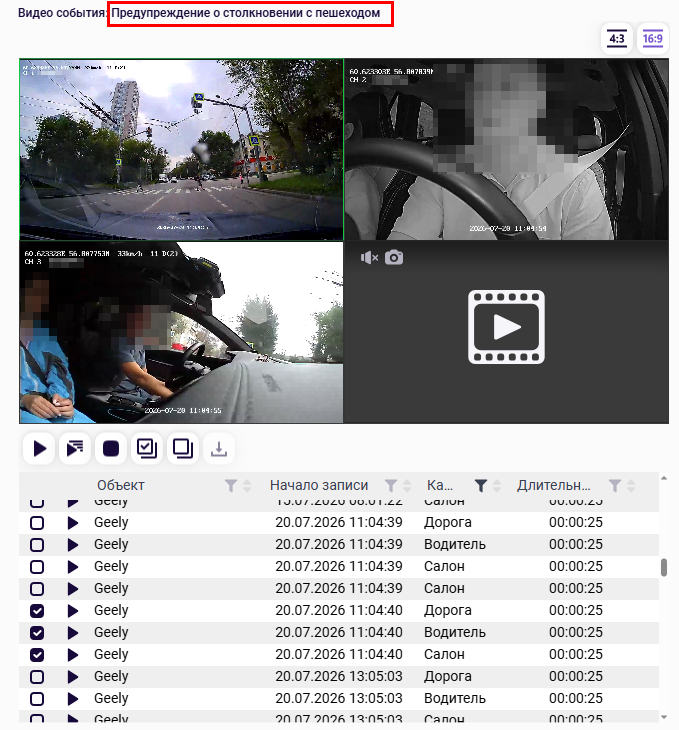Select the road camera video tile
This screenshot has height=730, width=679.
(181, 149)
